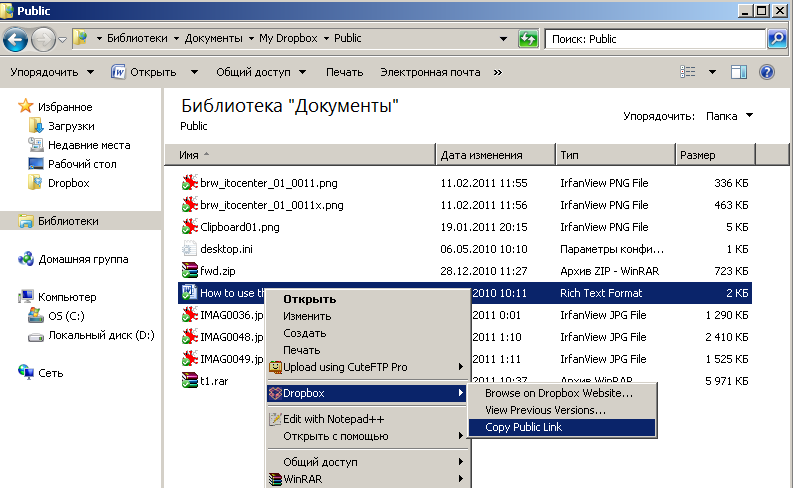Click Электронная почта in the toolbar
793x488 pixels.
[430, 72]
